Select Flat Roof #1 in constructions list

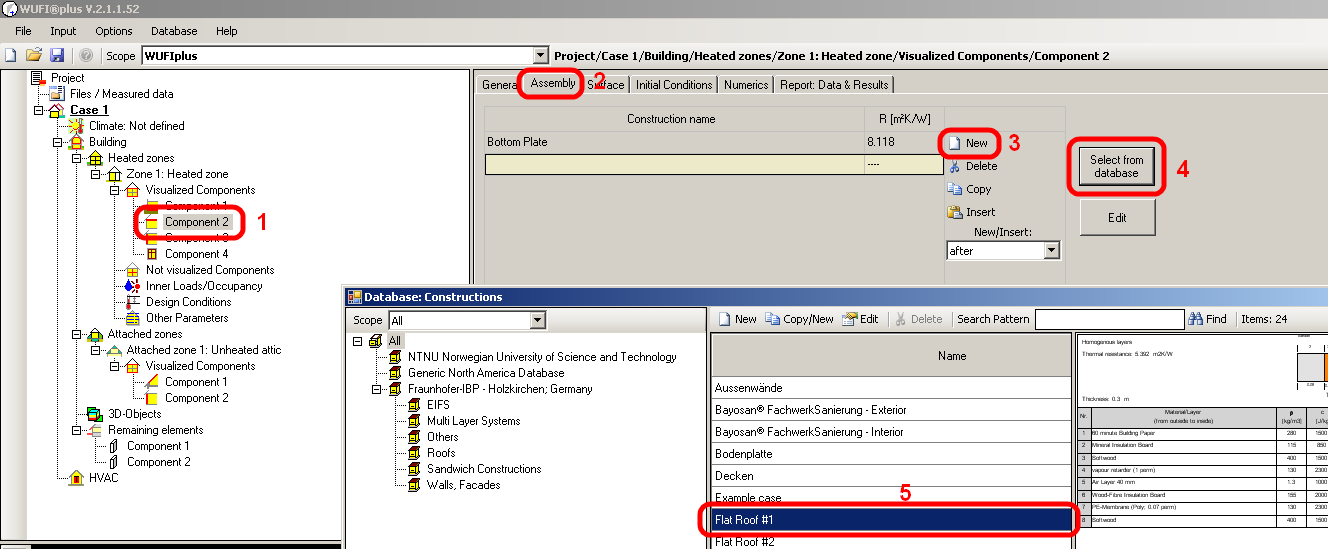click(890, 520)
